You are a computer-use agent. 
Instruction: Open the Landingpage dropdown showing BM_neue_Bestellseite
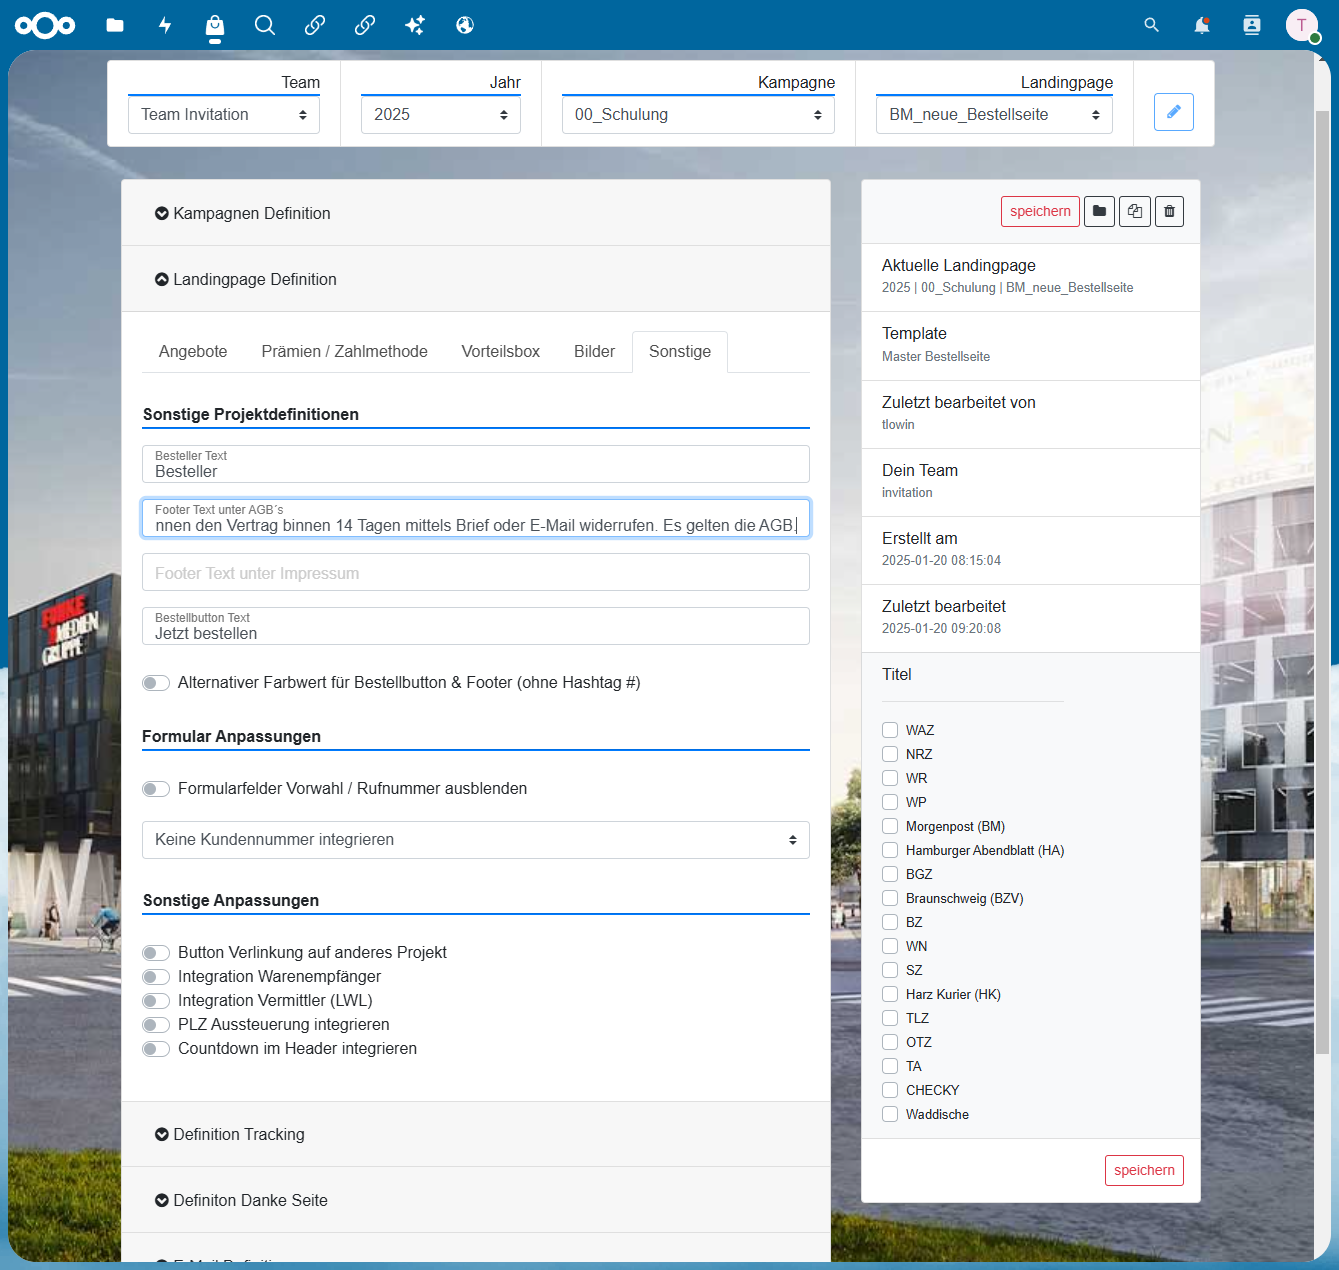994,115
